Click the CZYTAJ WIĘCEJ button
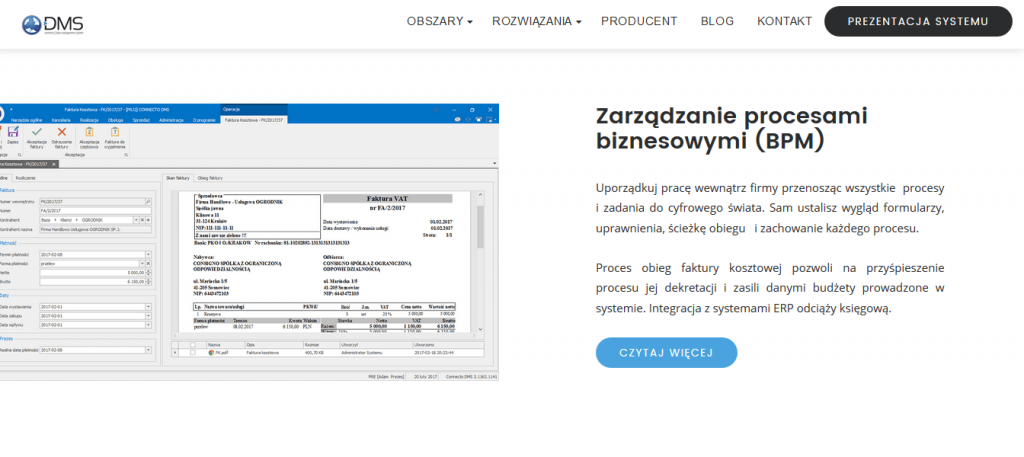1024x457 pixels. [666, 353]
